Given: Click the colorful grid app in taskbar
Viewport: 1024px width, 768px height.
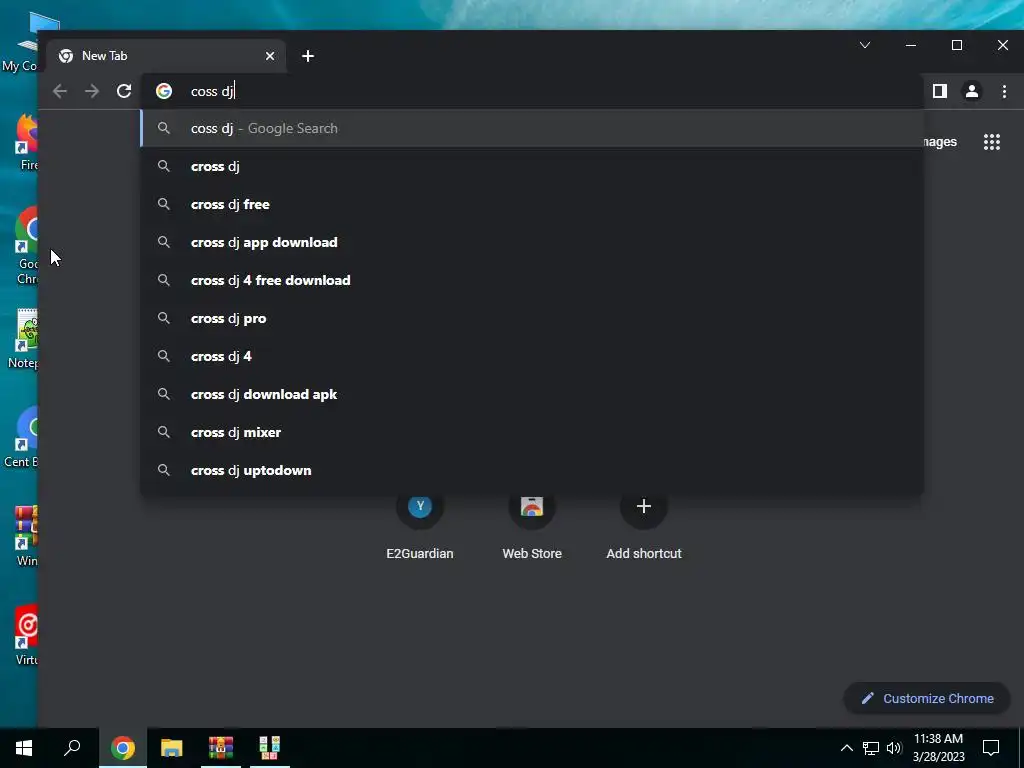Looking at the screenshot, I should point(269,748).
